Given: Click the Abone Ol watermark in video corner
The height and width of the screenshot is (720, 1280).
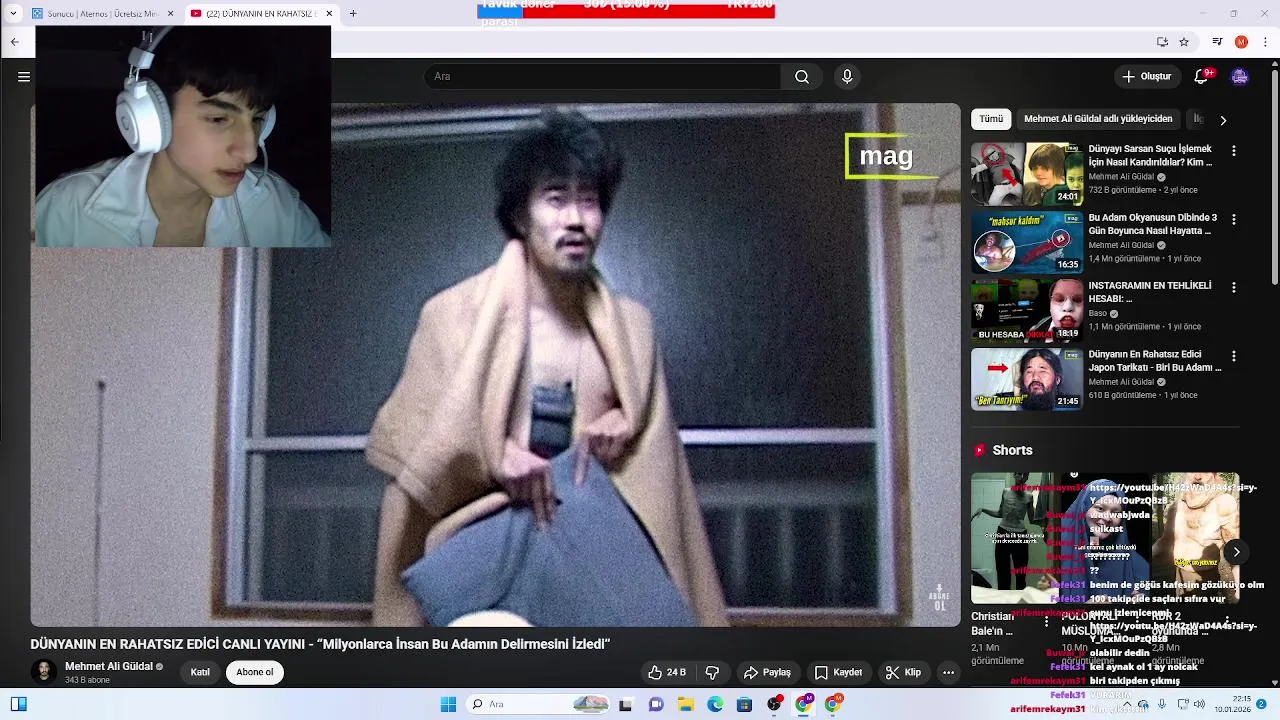Looking at the screenshot, I should coord(940,599).
